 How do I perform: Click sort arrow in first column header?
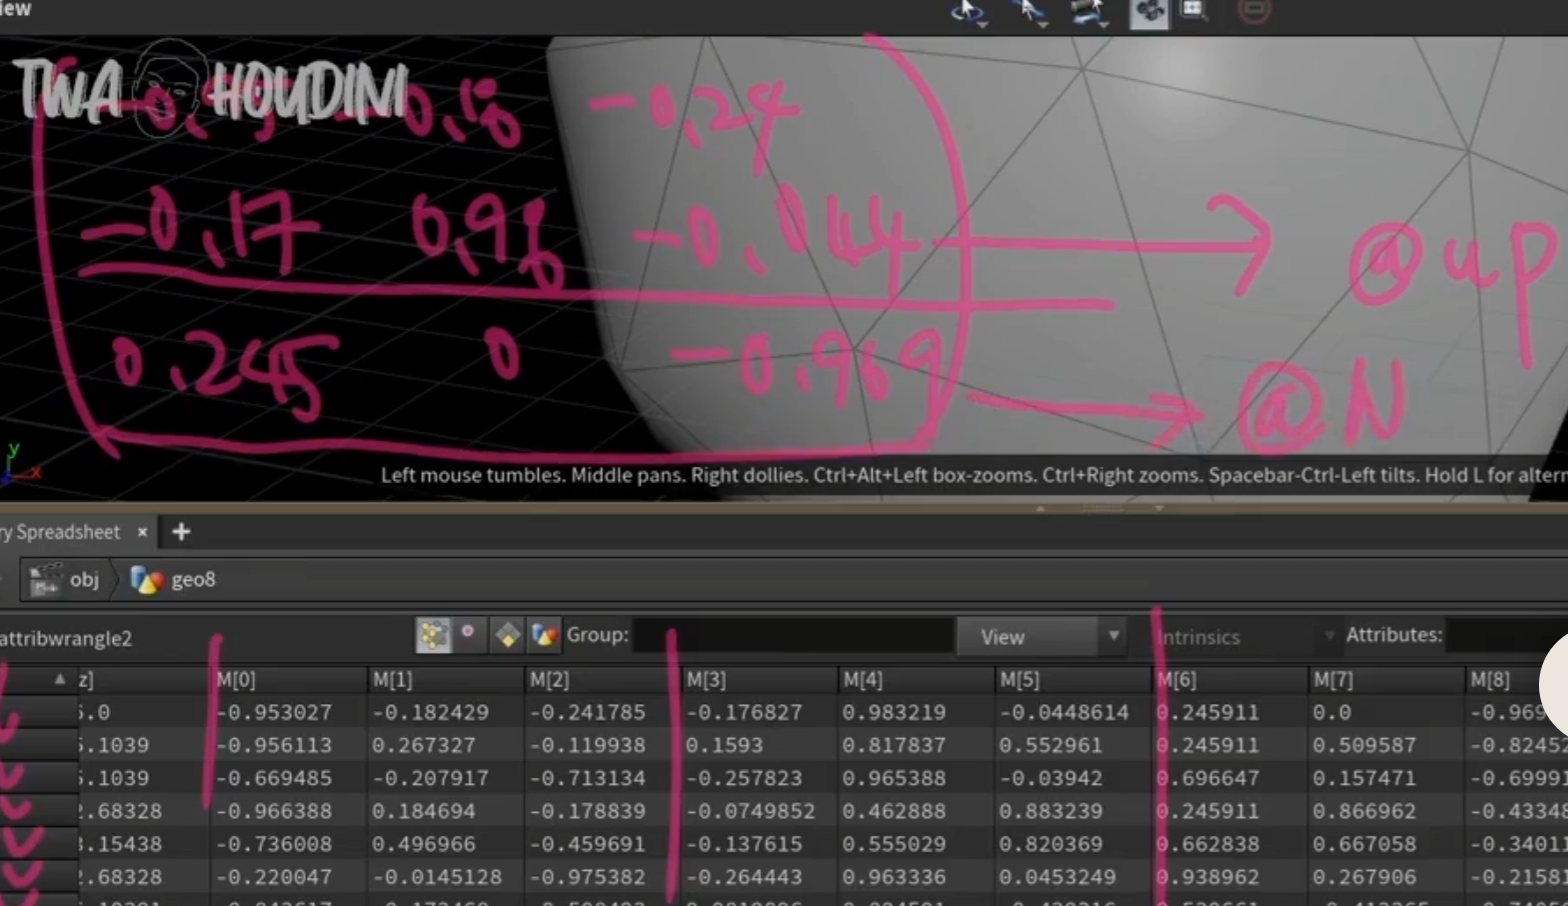pyautogui.click(x=60, y=679)
